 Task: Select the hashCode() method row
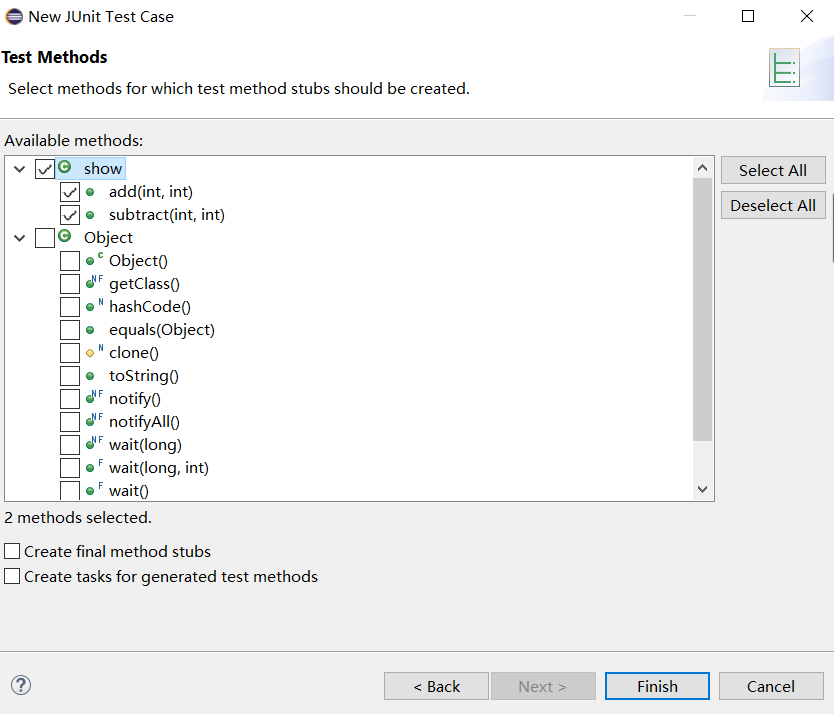pos(149,307)
